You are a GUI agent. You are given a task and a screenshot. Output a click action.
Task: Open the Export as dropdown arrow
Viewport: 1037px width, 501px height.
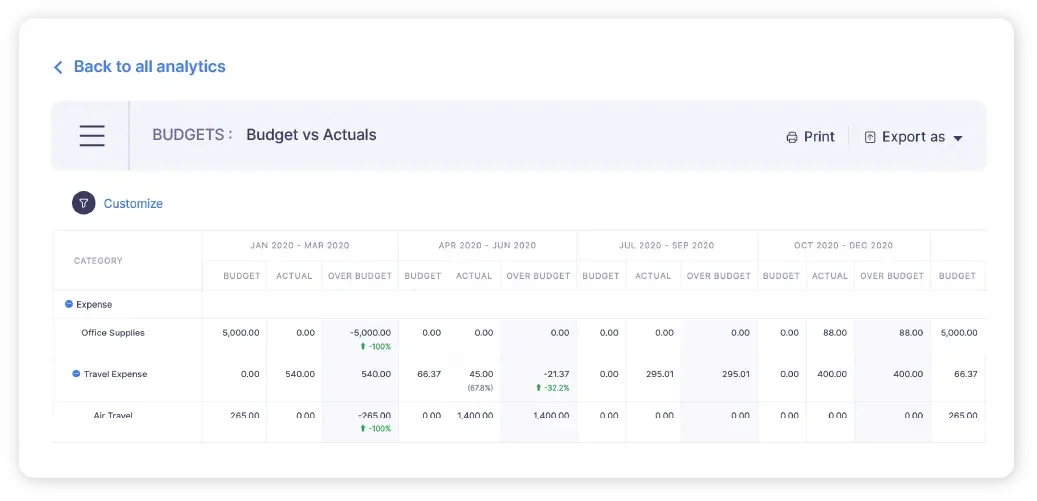(958, 138)
